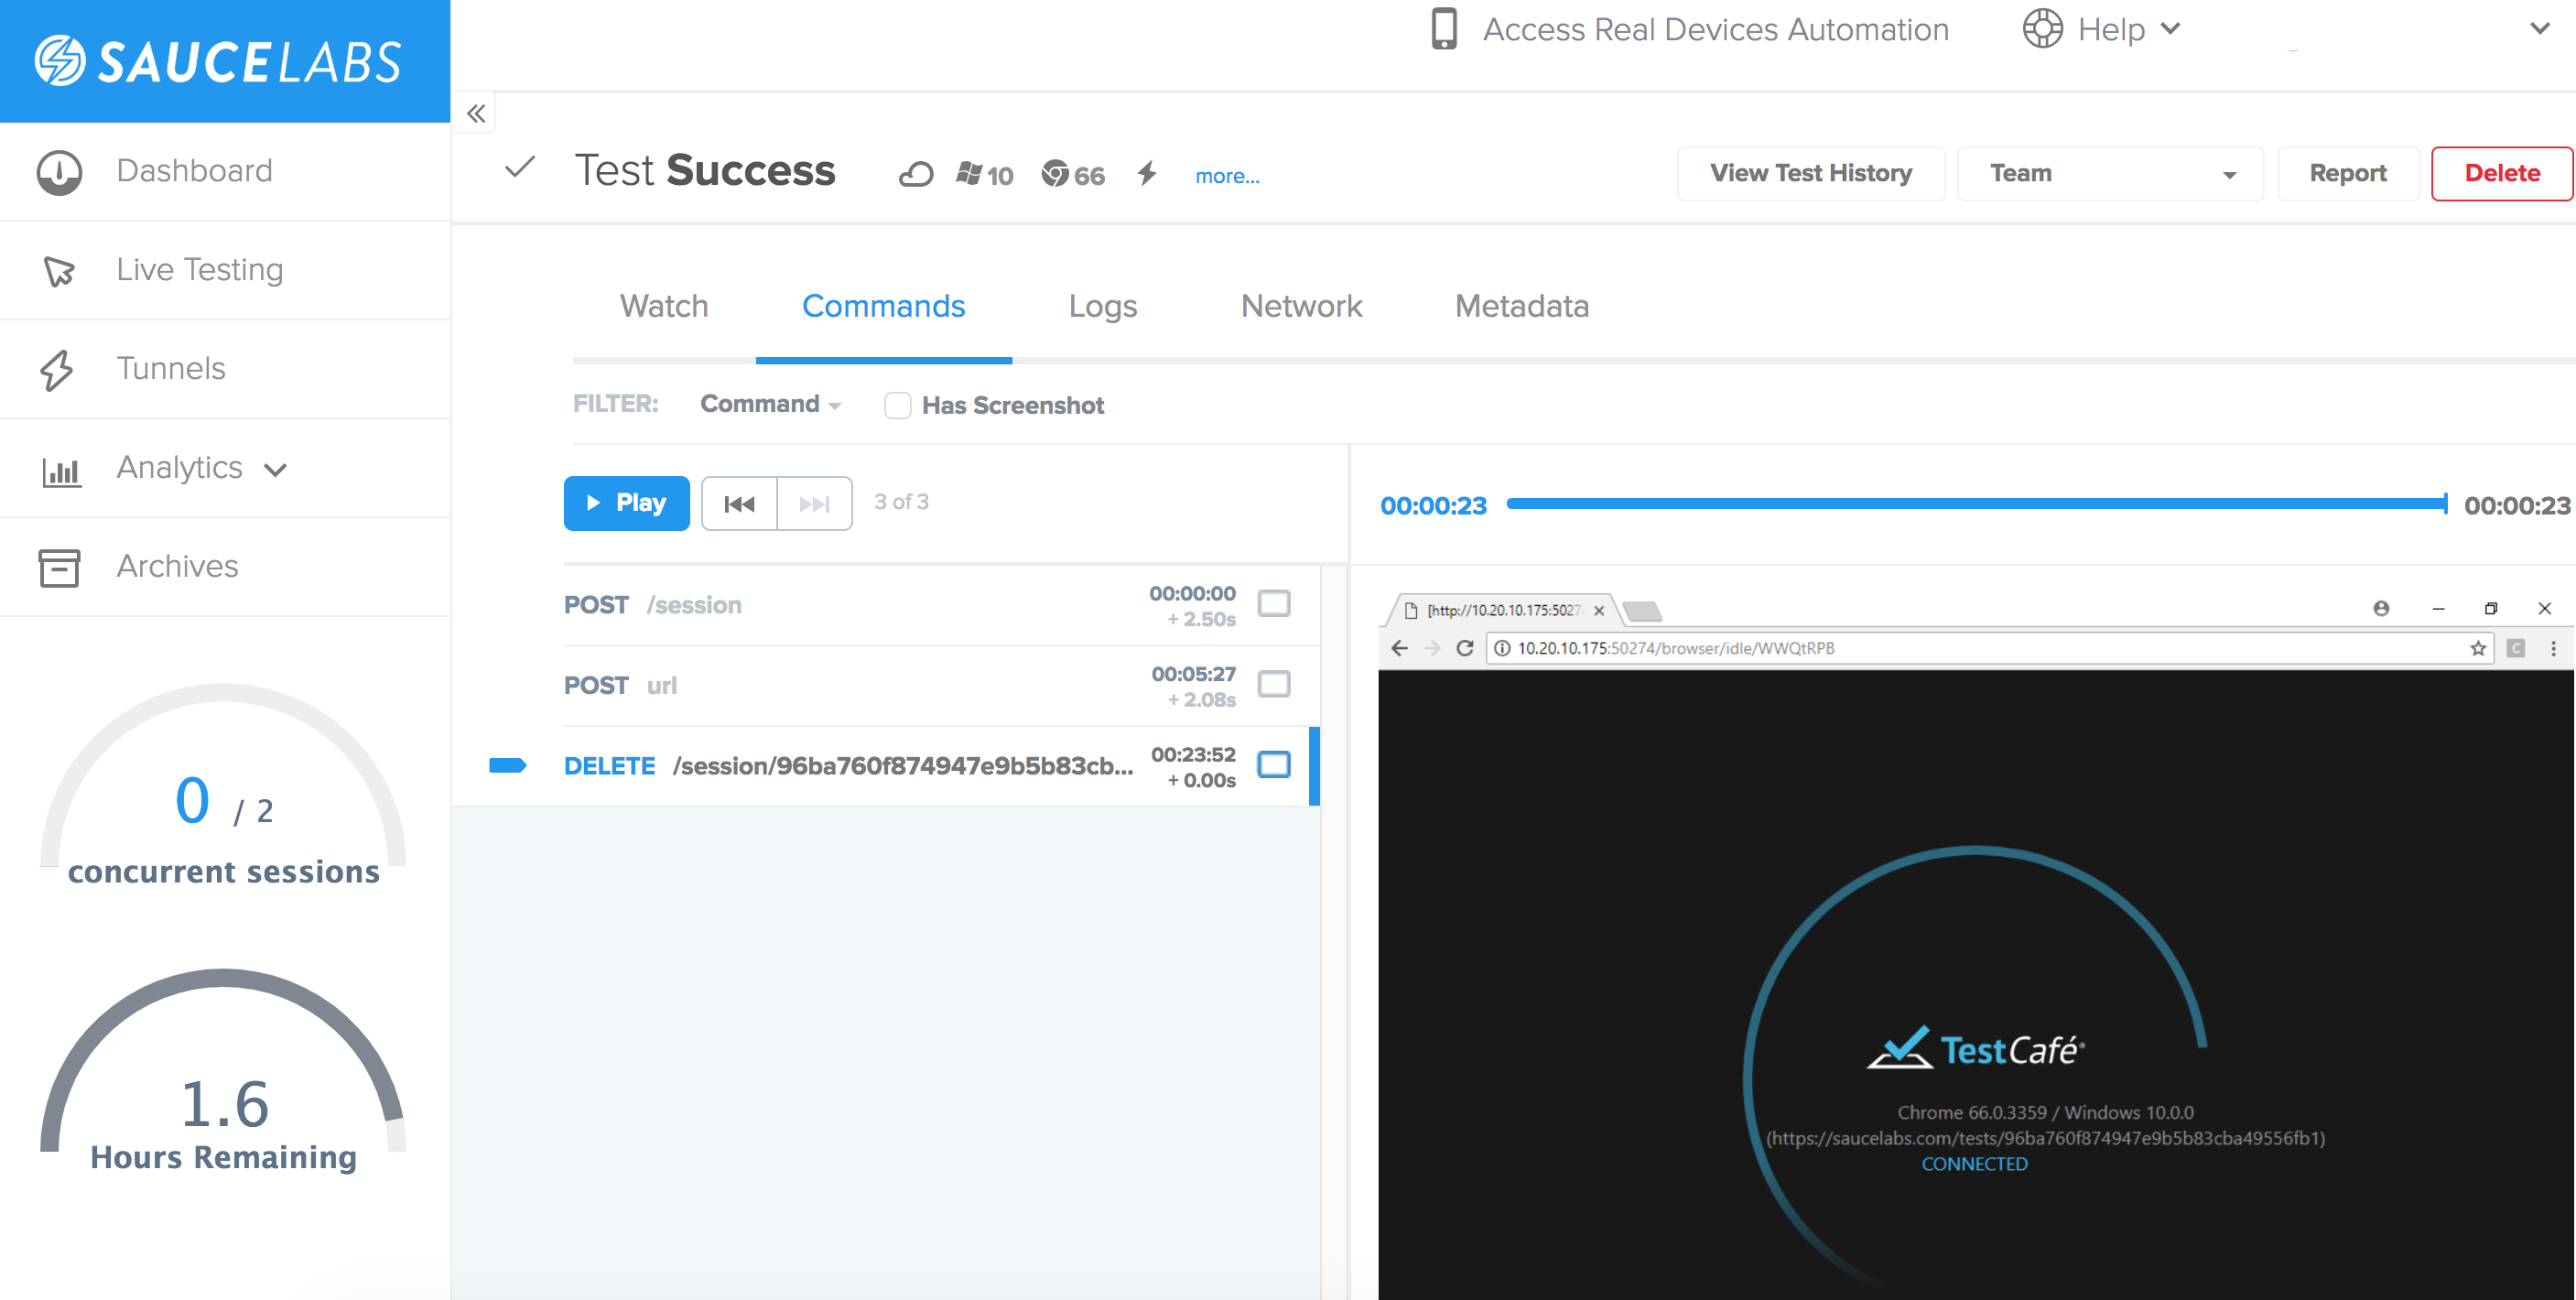Open the Chrome three-dot menu in recording
Viewport: 2576px width, 1300px height.
coord(2553,648)
